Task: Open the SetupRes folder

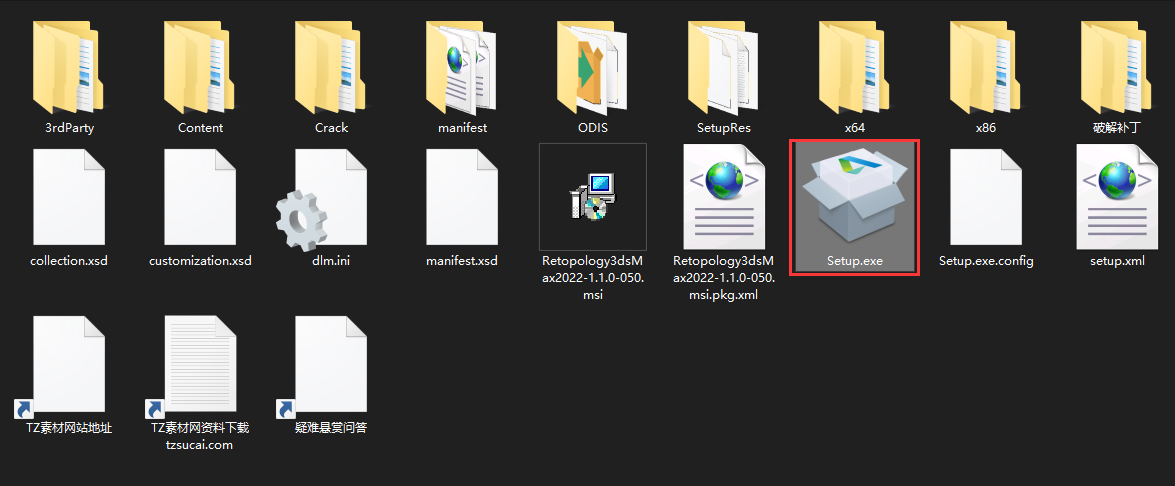Action: pos(723,68)
